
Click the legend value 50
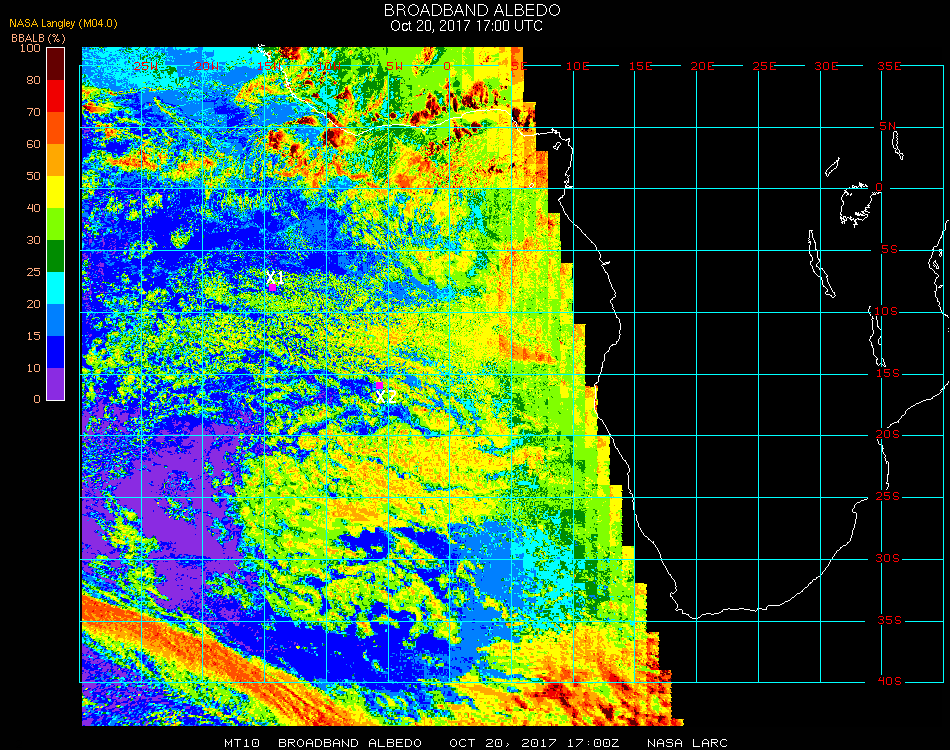(x=33, y=176)
